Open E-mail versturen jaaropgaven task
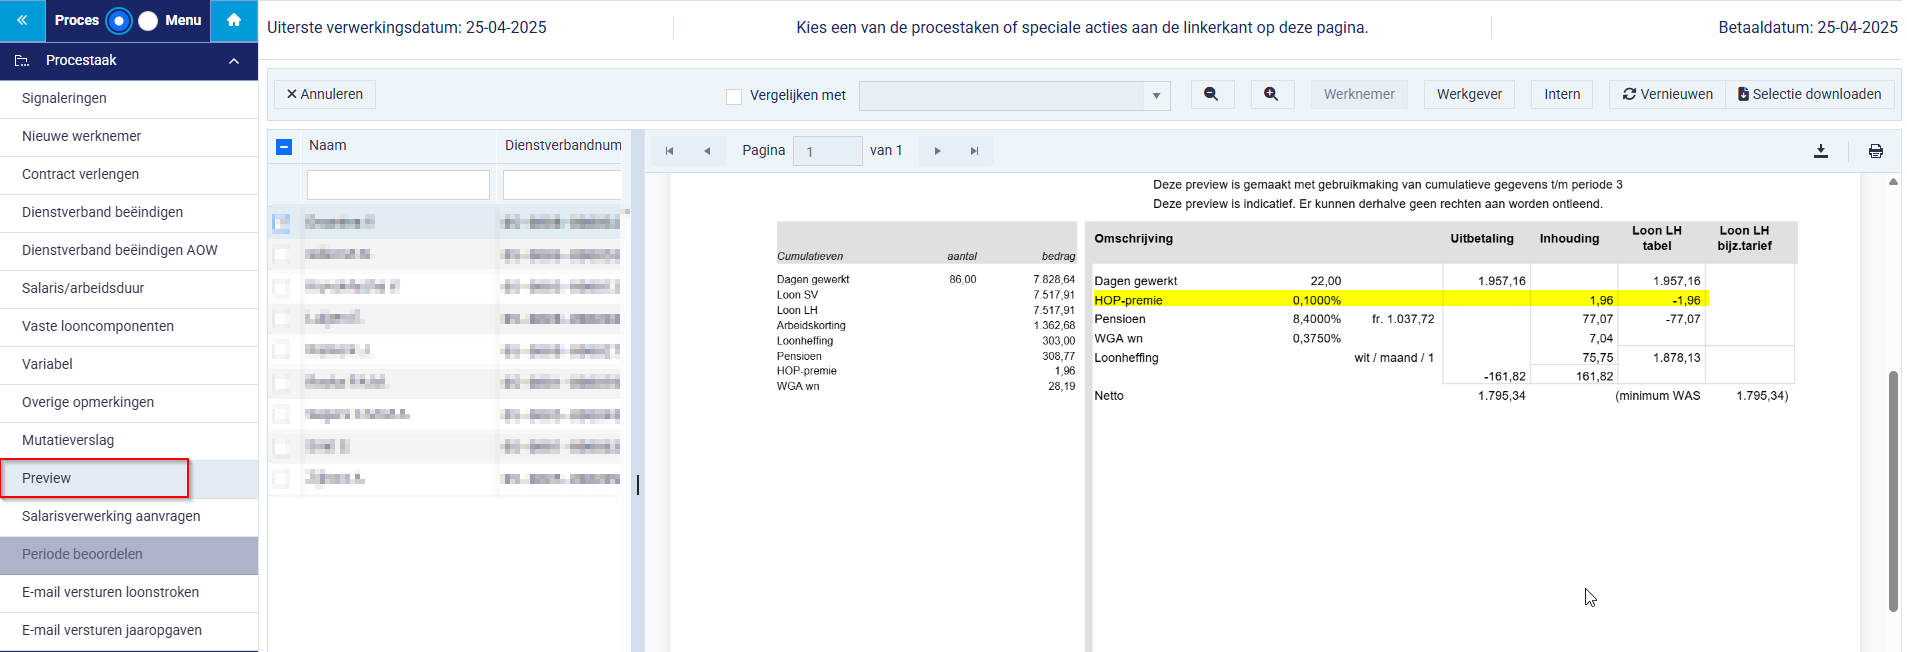The height and width of the screenshot is (652, 1907). pyautogui.click(x=129, y=630)
